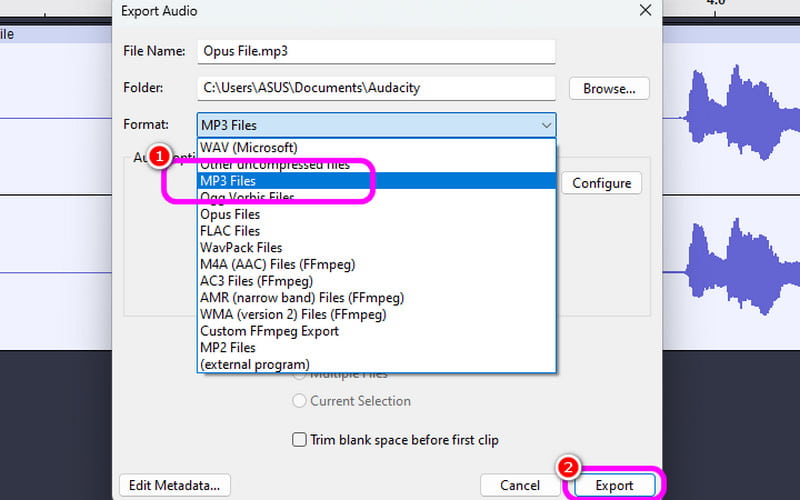800x500 pixels.
Task: Select WAV (Microsoft) format
Action: pyautogui.click(x=377, y=147)
